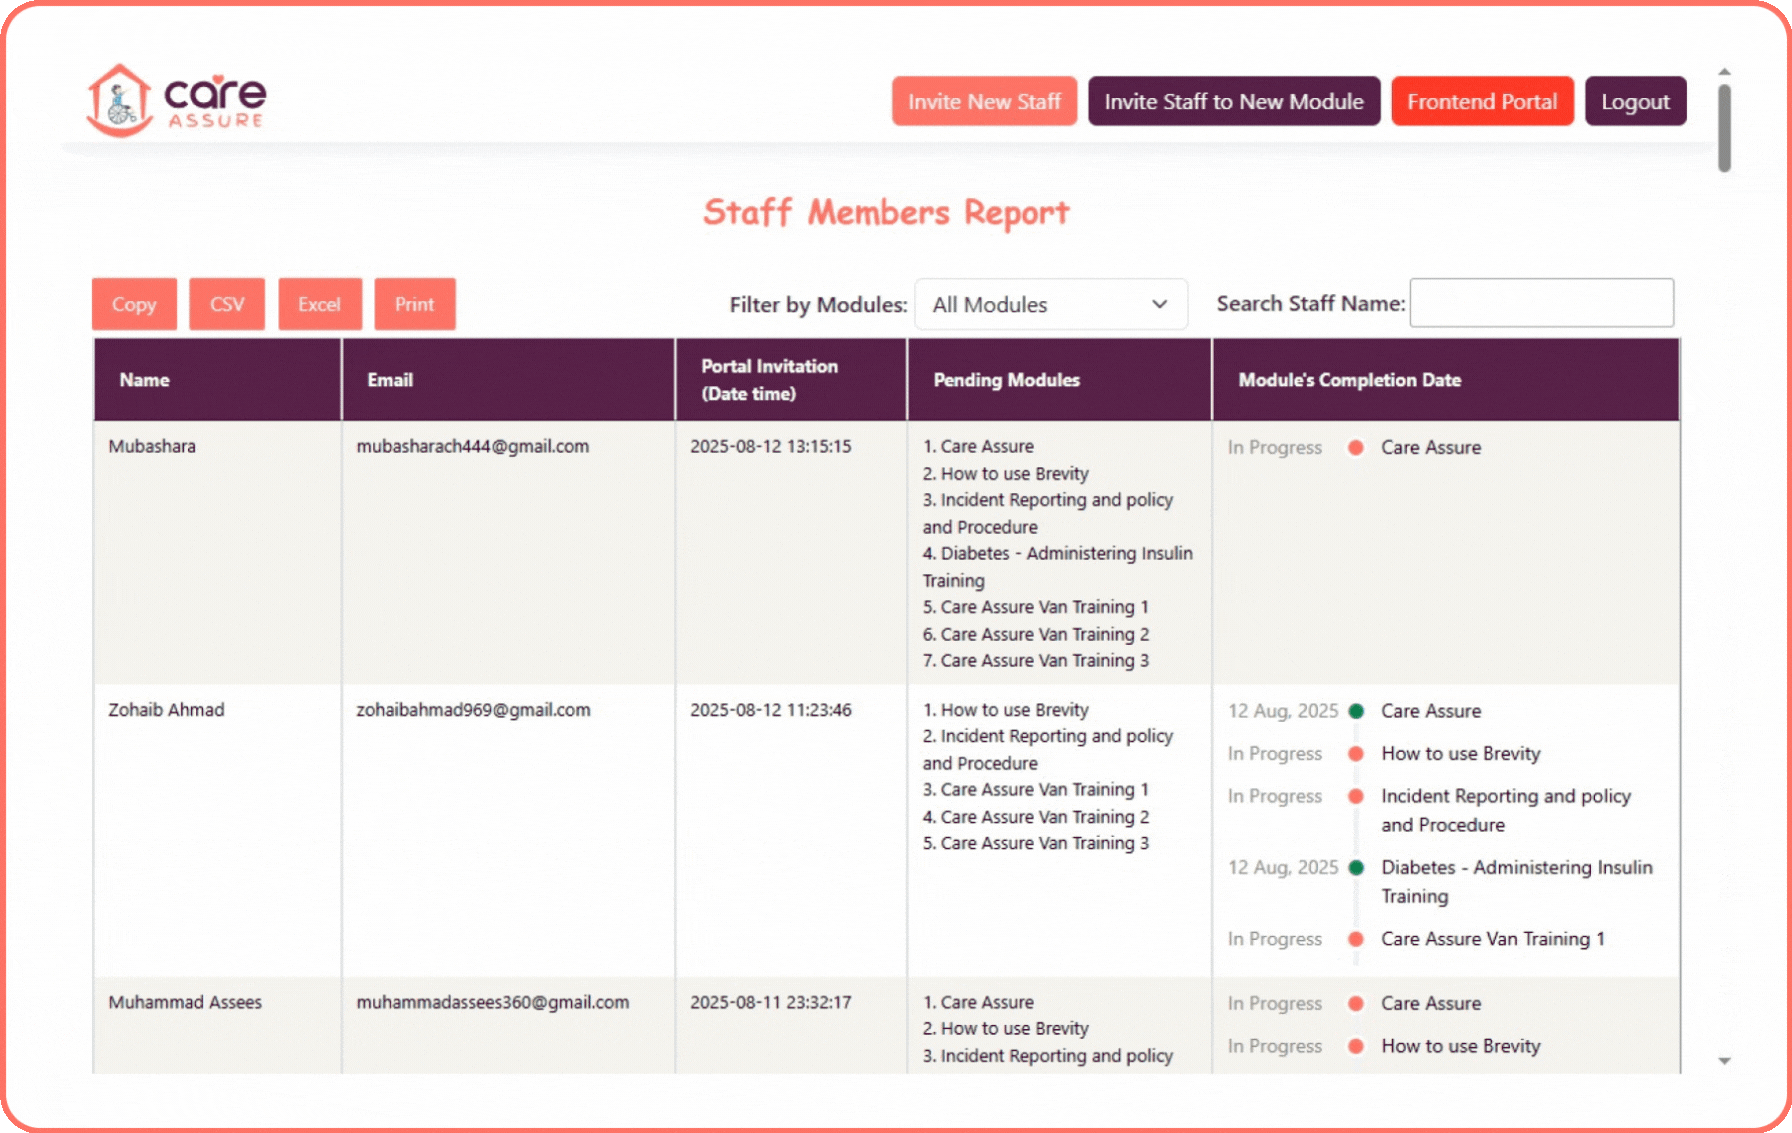Click the Care Assure logo

pyautogui.click(x=176, y=99)
